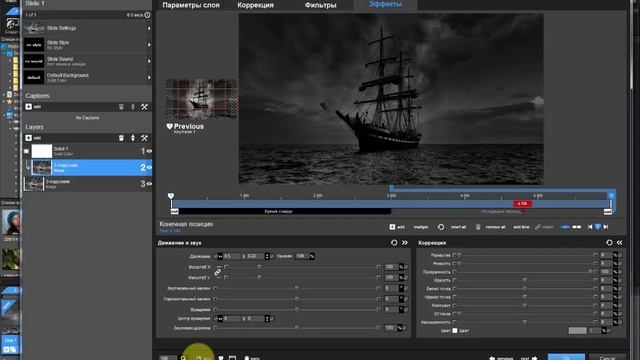Open rotation center stepper arrows
Viewport: 640px width, 360px height.
[x=267, y=318]
